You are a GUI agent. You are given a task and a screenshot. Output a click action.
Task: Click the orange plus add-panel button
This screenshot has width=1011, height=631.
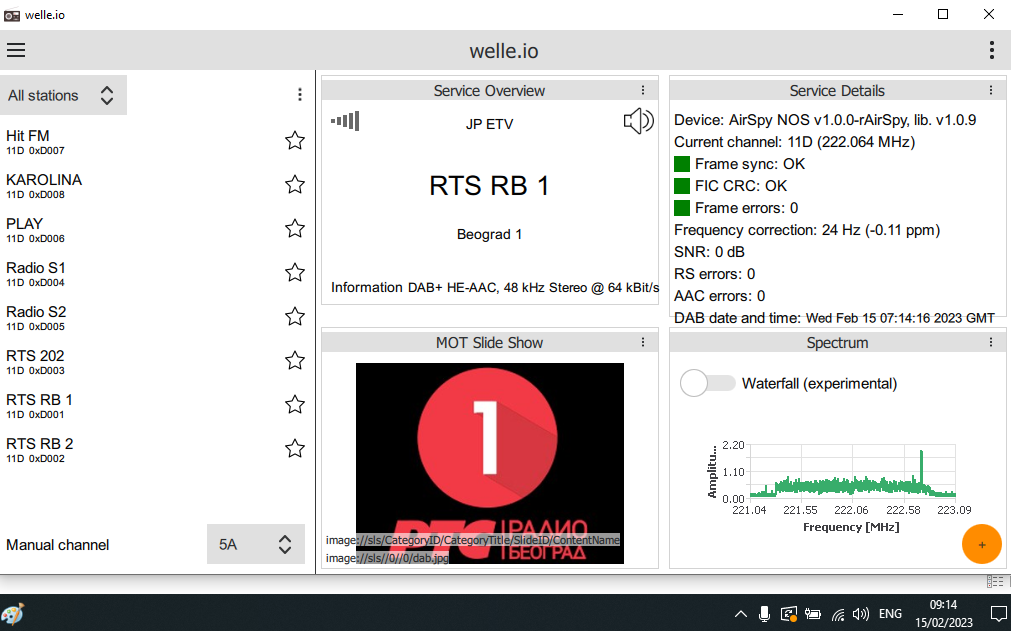click(981, 544)
